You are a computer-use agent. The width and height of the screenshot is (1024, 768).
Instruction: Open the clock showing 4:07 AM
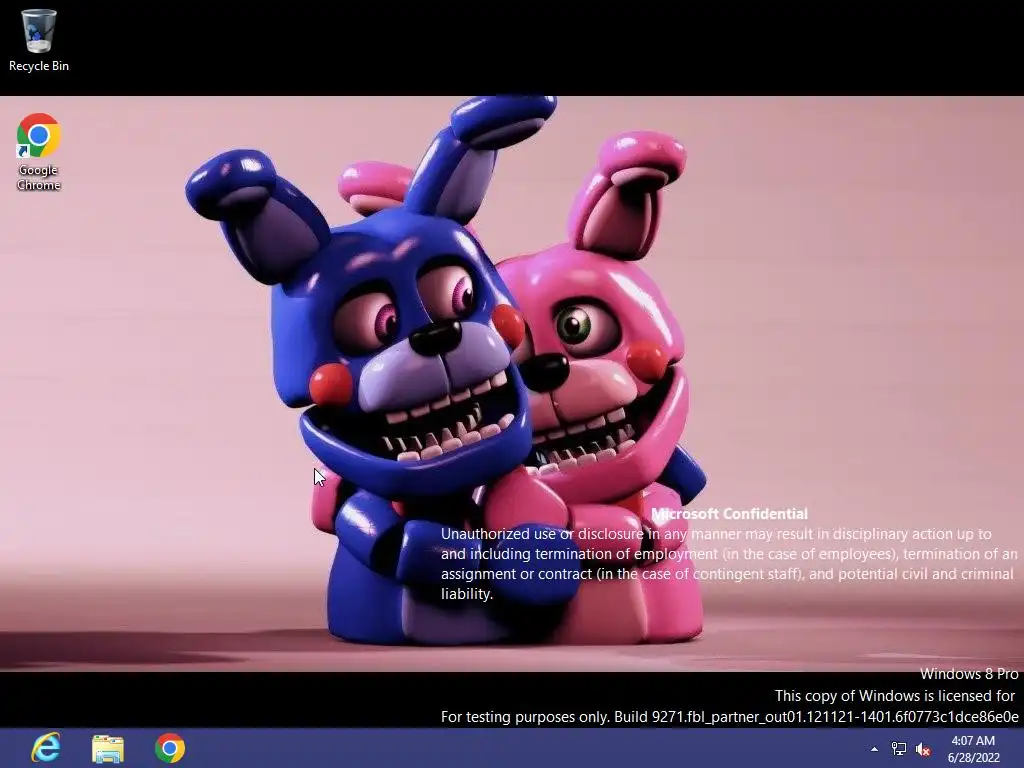click(973, 749)
